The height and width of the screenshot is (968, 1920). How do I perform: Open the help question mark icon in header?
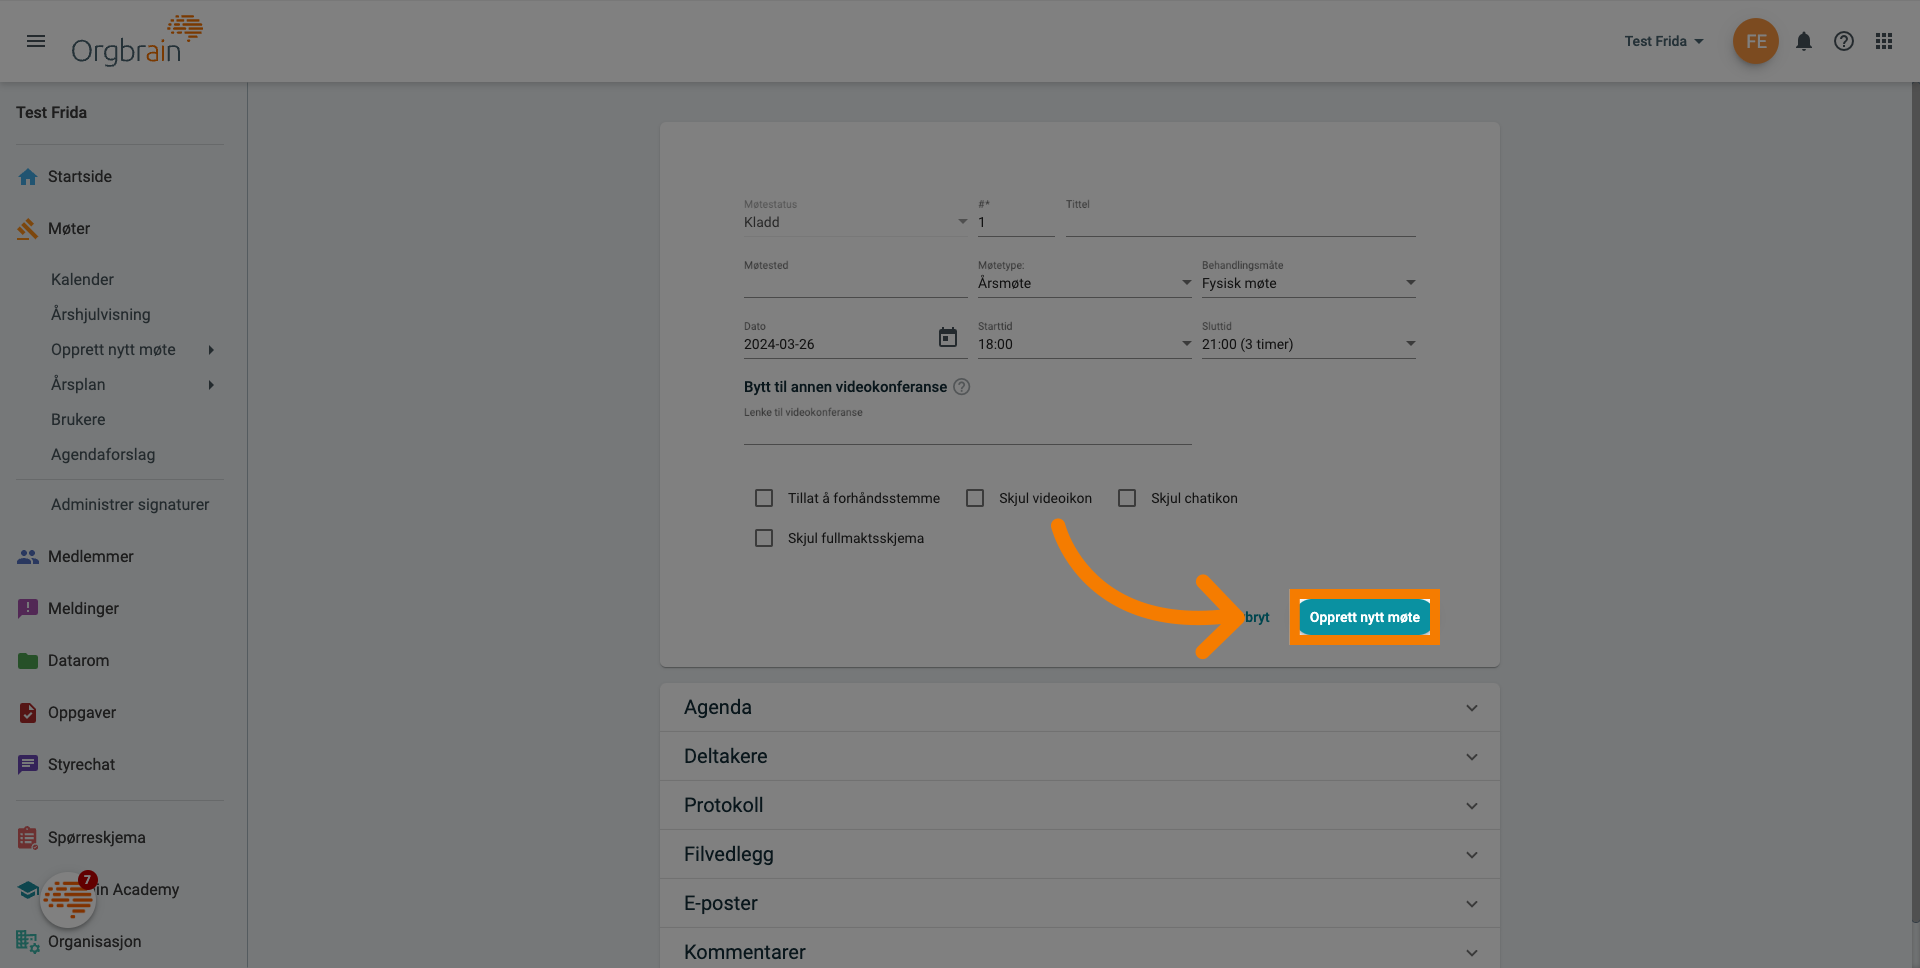(1843, 41)
